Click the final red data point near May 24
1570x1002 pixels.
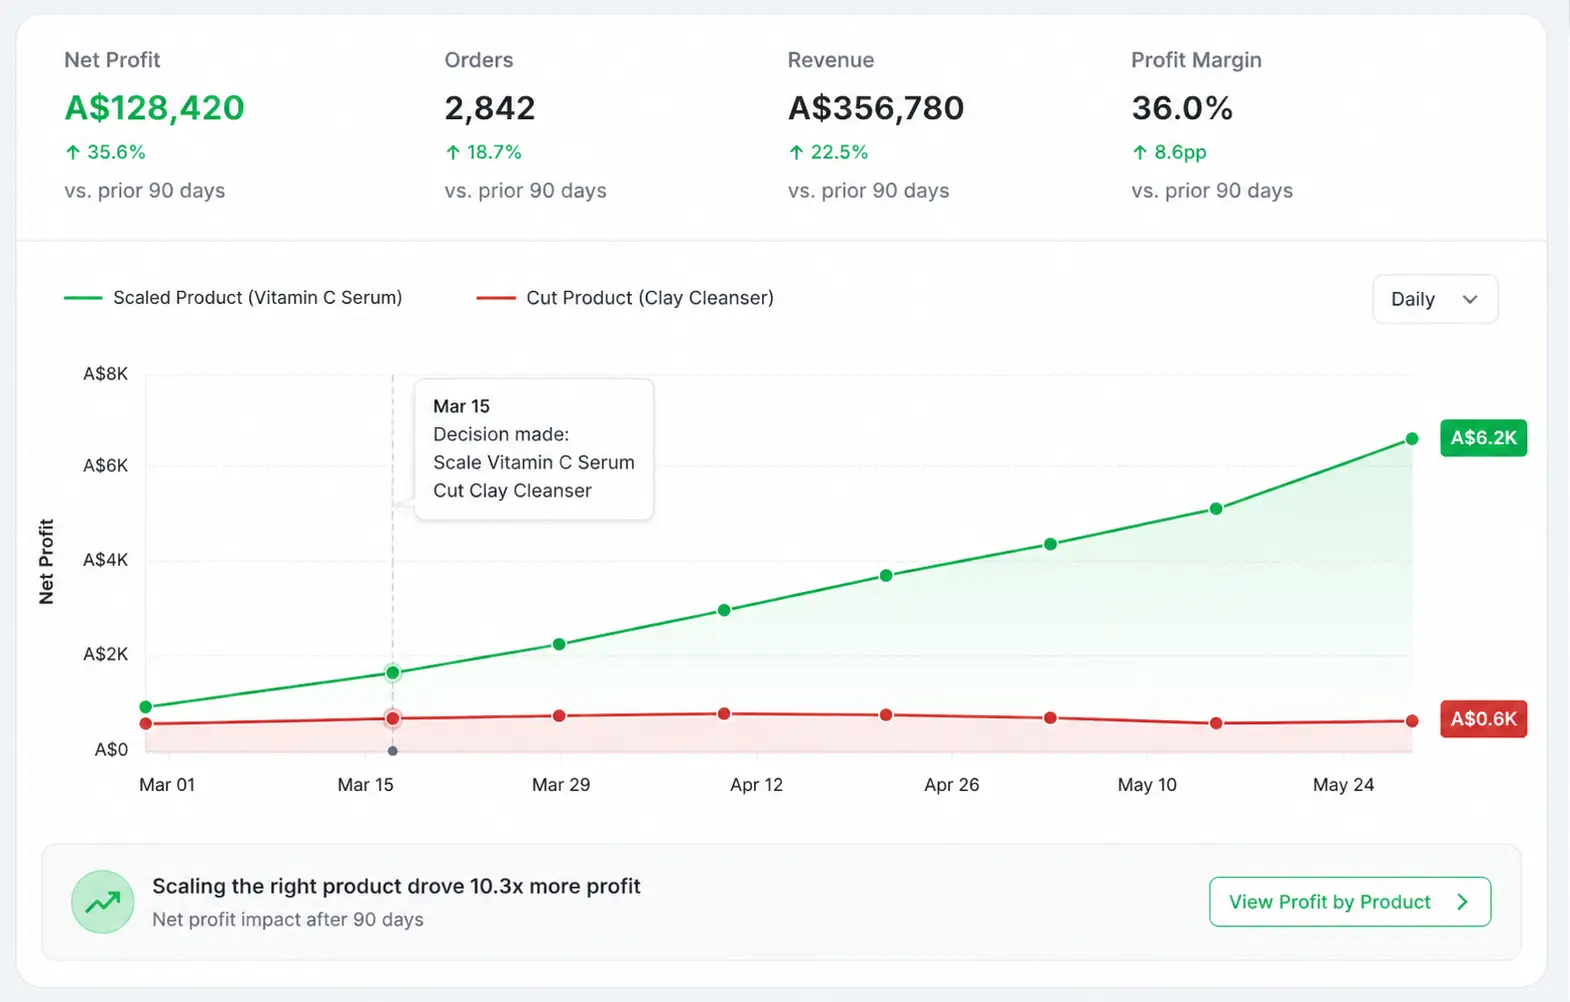pyautogui.click(x=1412, y=721)
